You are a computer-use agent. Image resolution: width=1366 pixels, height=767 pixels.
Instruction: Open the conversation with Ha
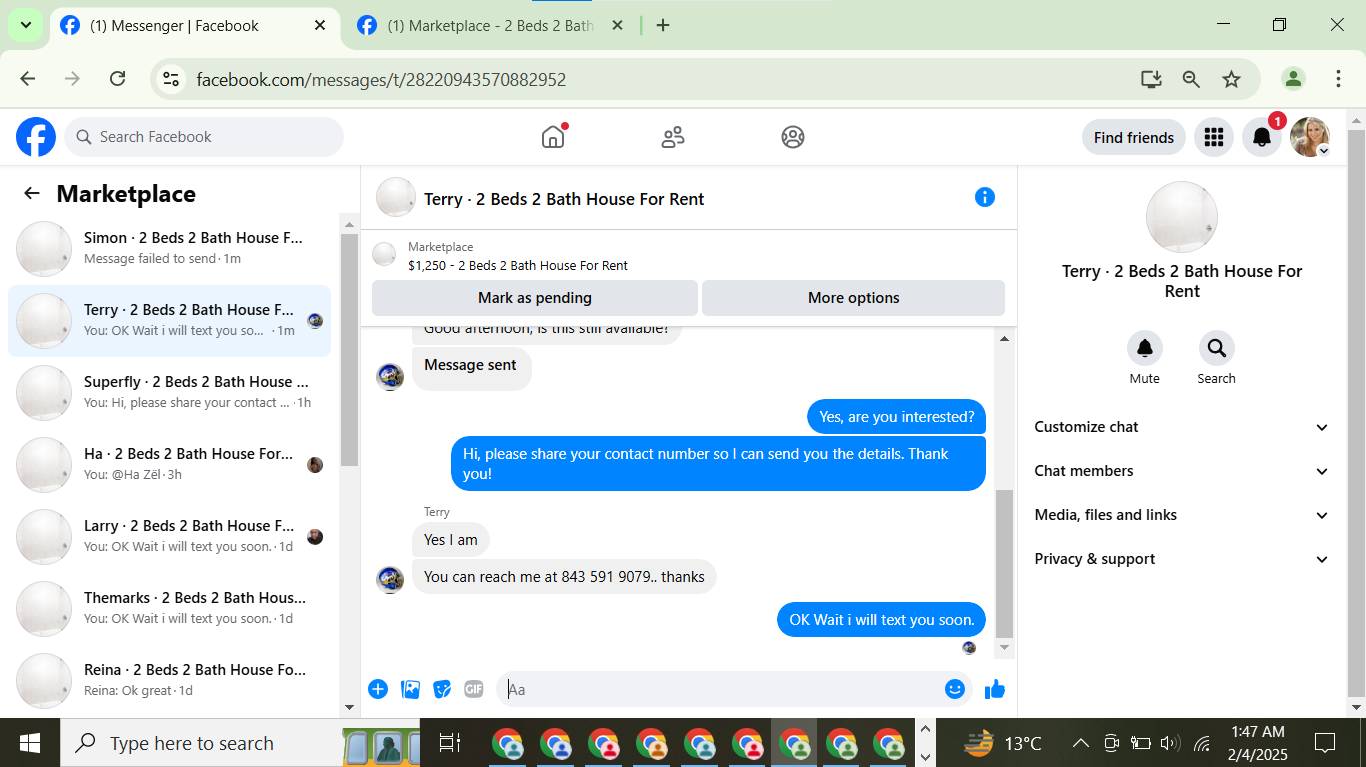click(x=170, y=464)
